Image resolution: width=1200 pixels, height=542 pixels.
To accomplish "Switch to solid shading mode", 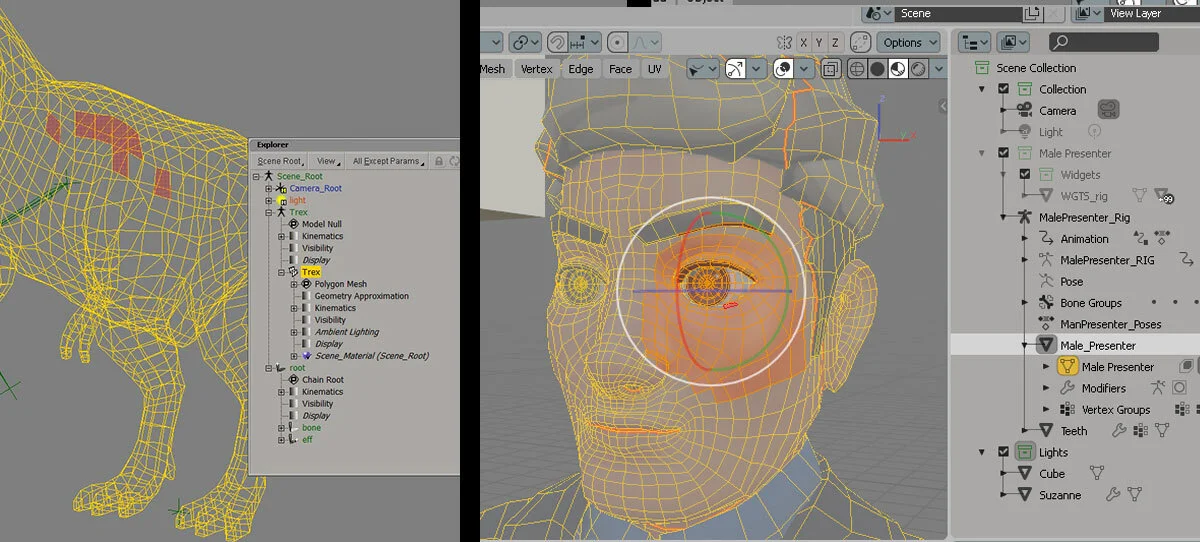I will (x=877, y=69).
